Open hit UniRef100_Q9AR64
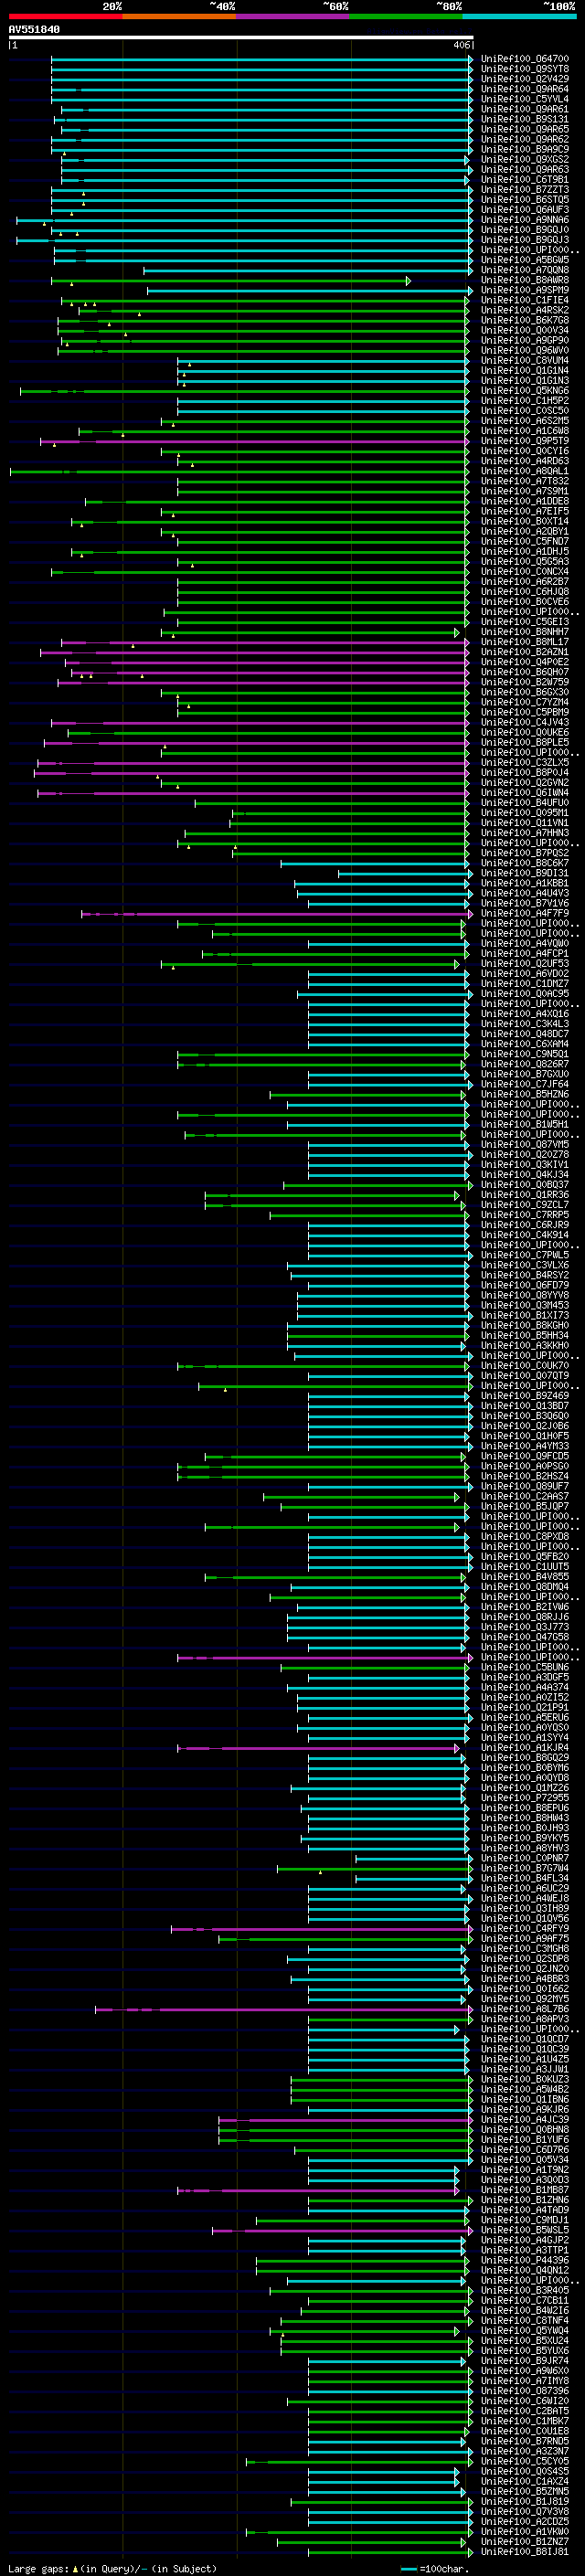Viewport: 585px width, 2576px height. tap(524, 89)
